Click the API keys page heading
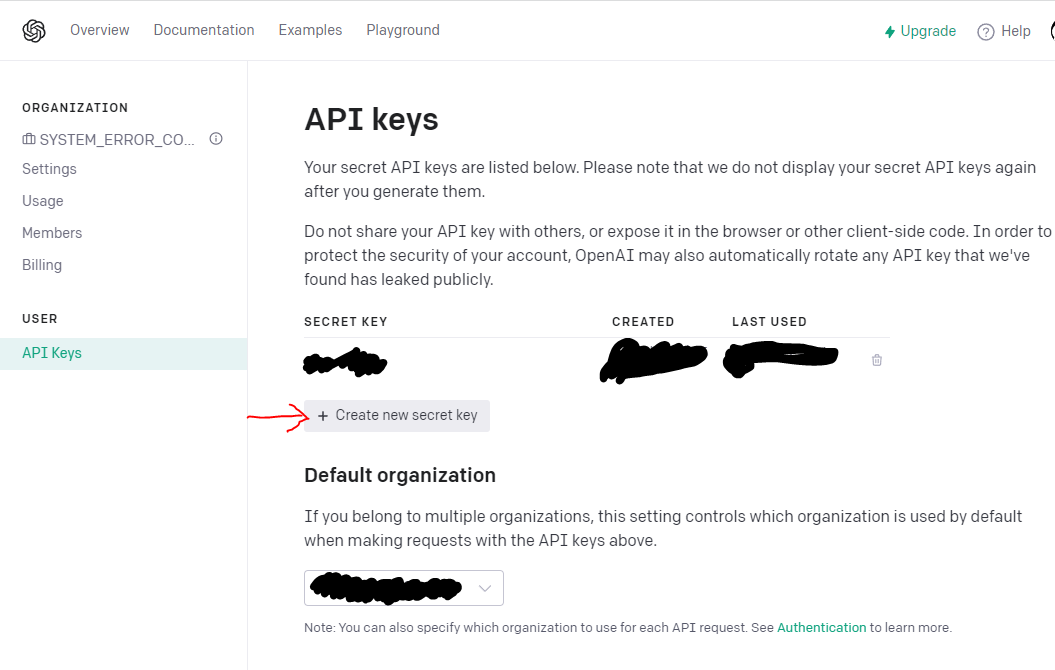Screen dimensions: 1055x670 click(x=371, y=120)
